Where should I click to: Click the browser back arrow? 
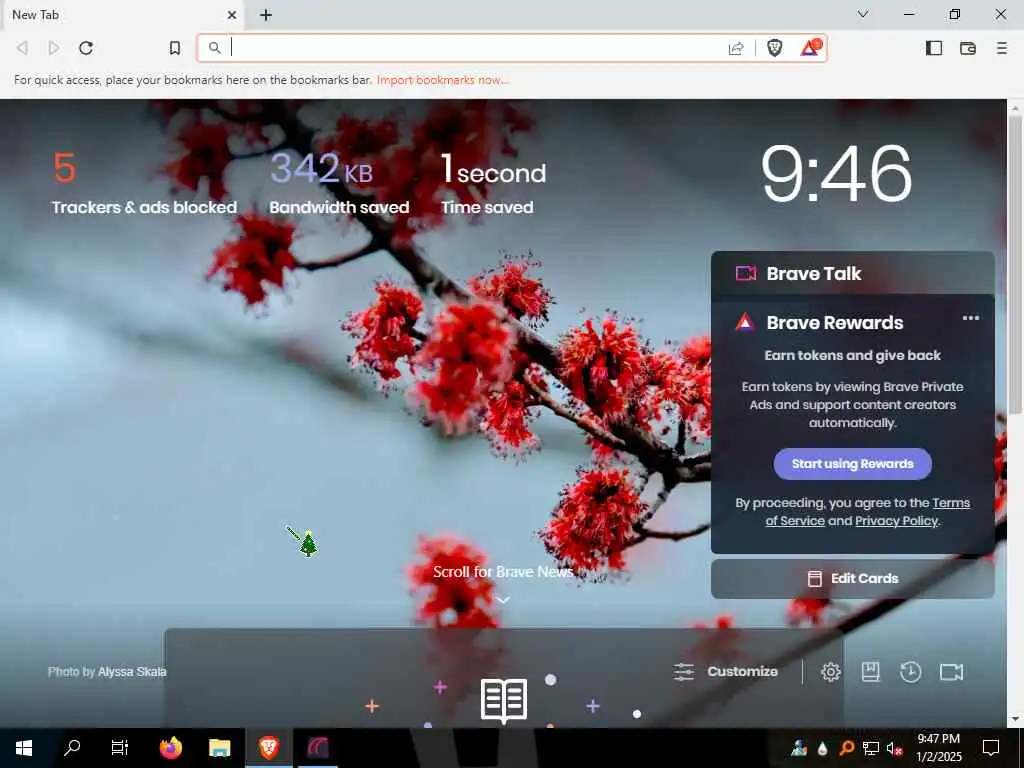point(22,48)
